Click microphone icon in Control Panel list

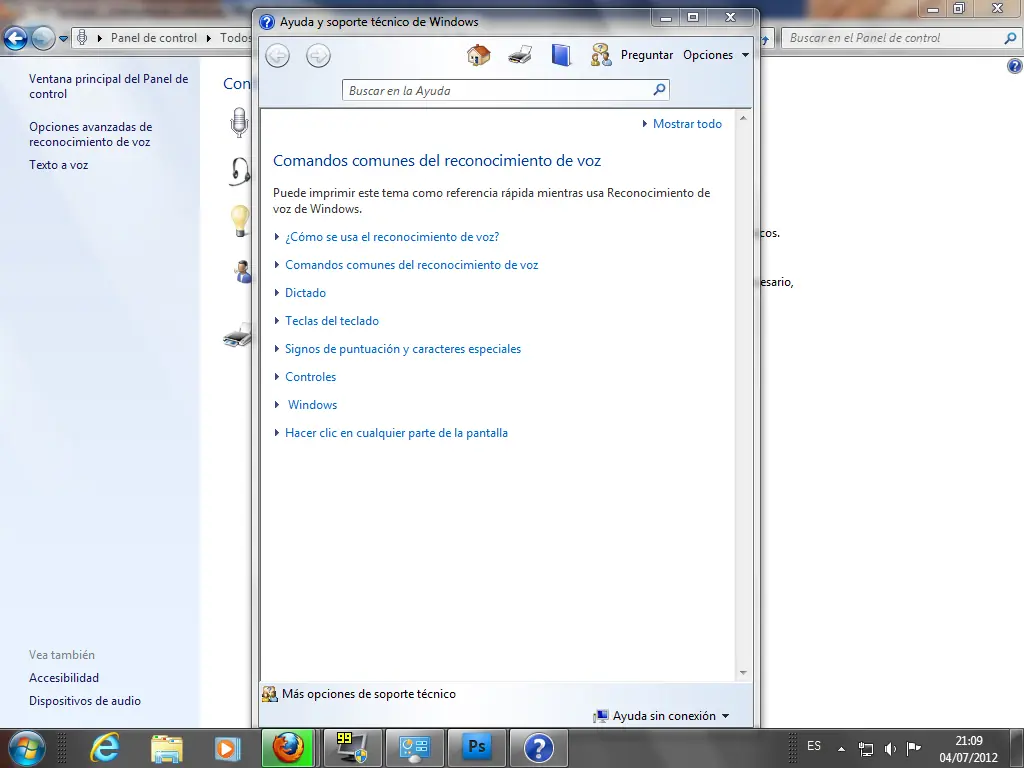point(240,122)
